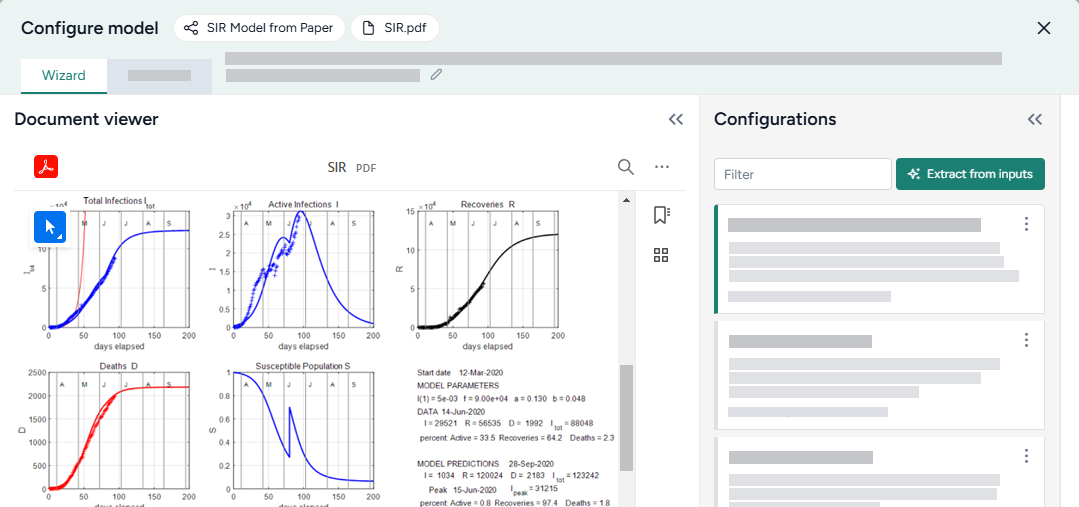Open the PDF viewer more options menu
1079x507 pixels.
(661, 167)
